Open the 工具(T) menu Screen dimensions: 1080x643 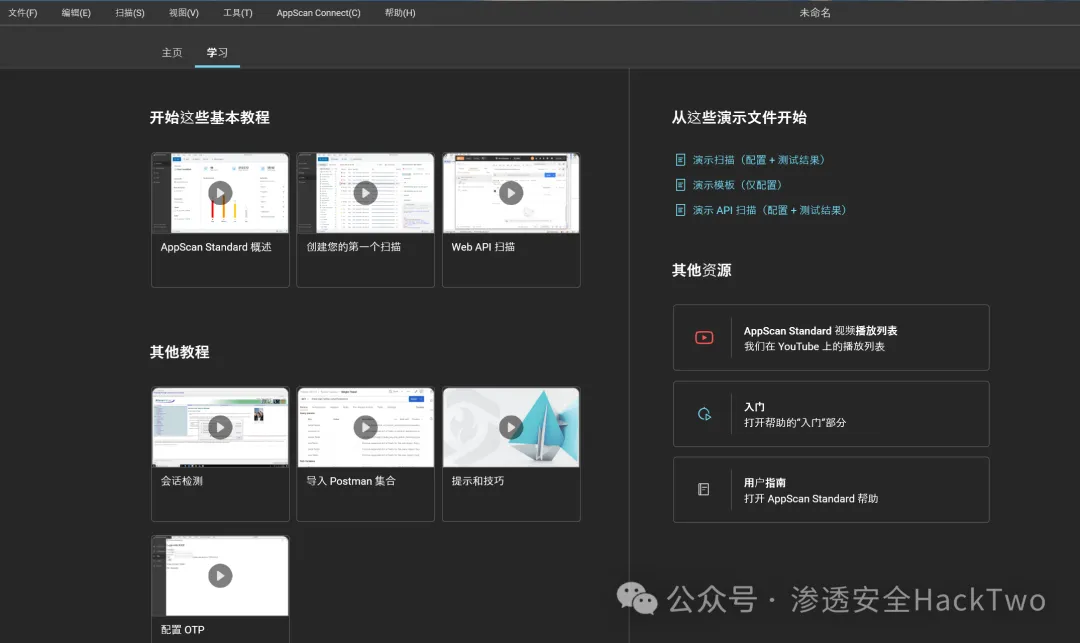pos(238,12)
